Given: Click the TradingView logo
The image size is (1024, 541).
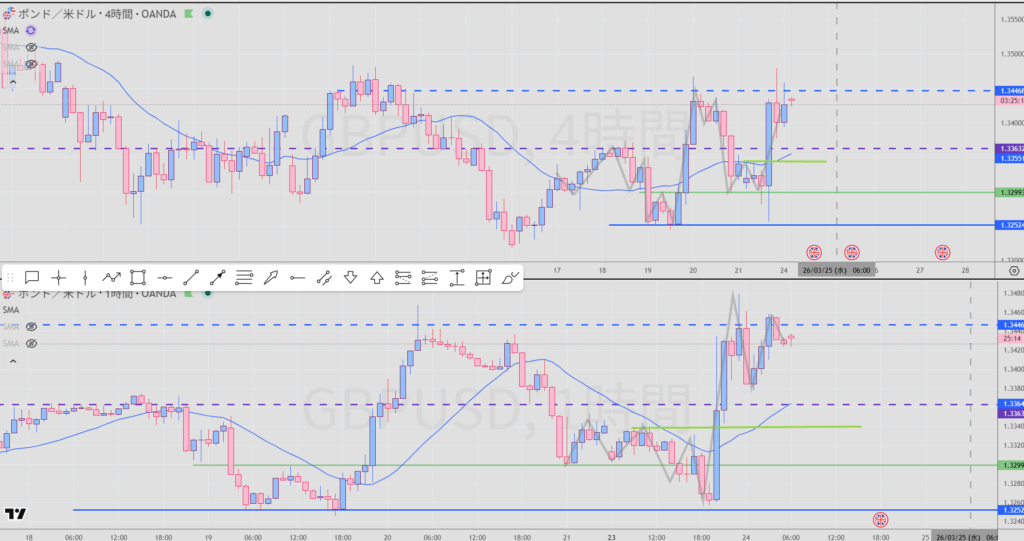Looking at the screenshot, I should [15, 514].
